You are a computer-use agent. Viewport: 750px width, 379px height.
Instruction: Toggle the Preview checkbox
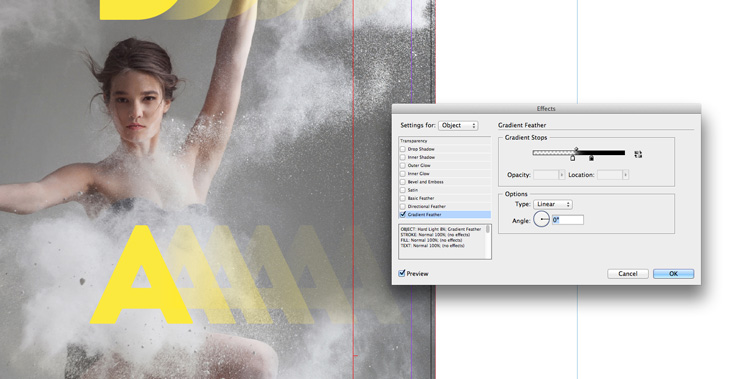402,273
